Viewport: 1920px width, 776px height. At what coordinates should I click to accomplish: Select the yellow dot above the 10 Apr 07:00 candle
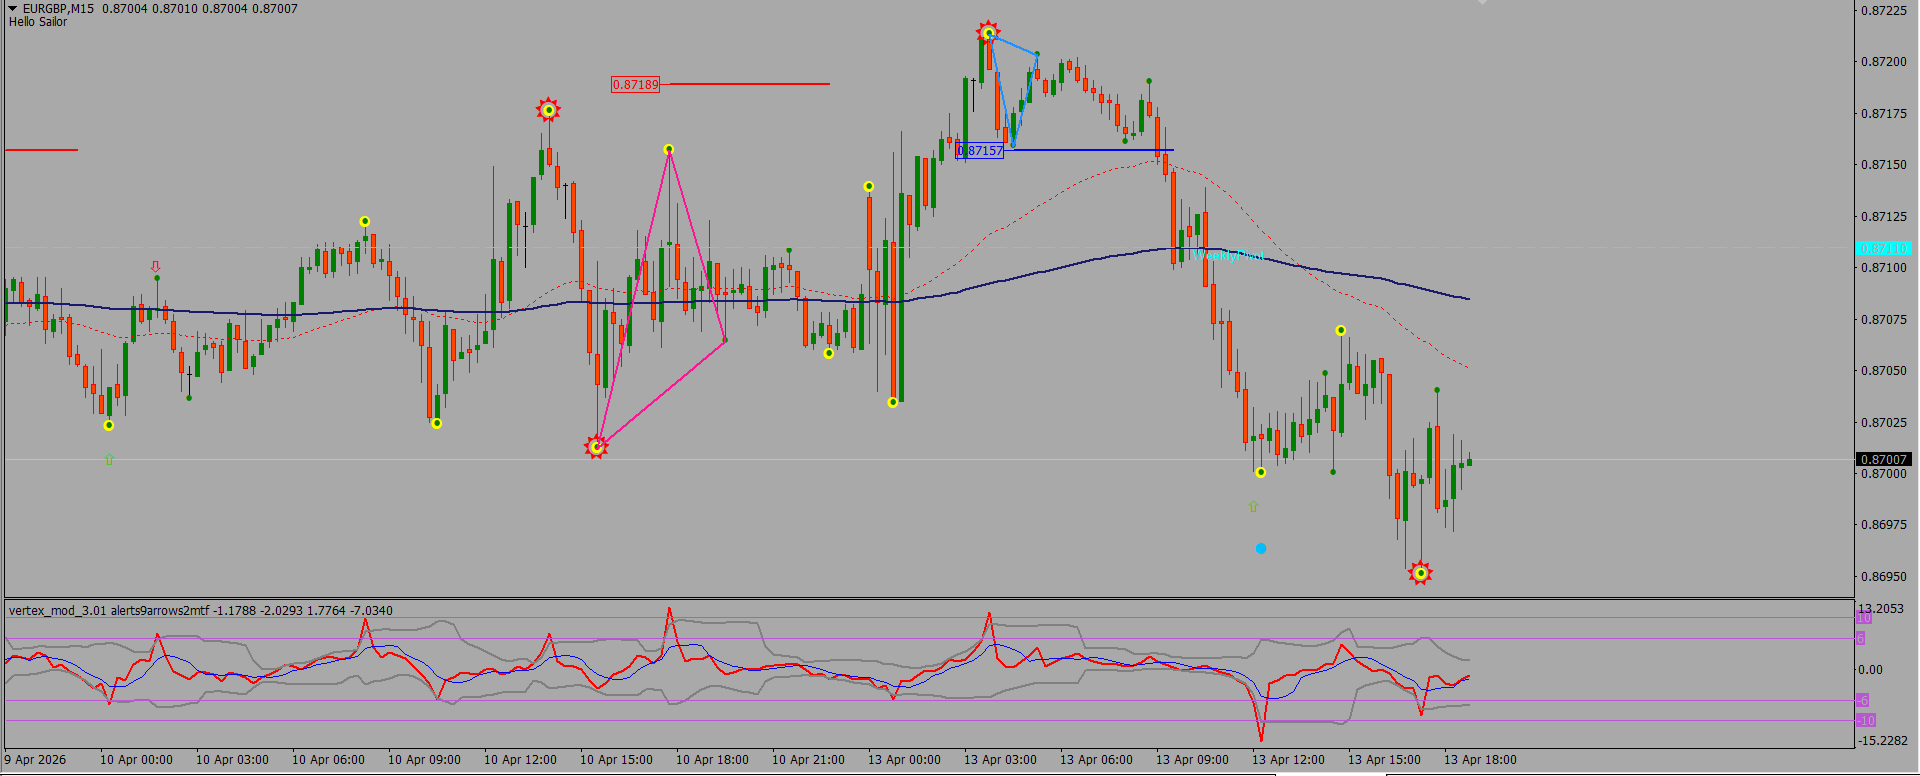point(365,221)
